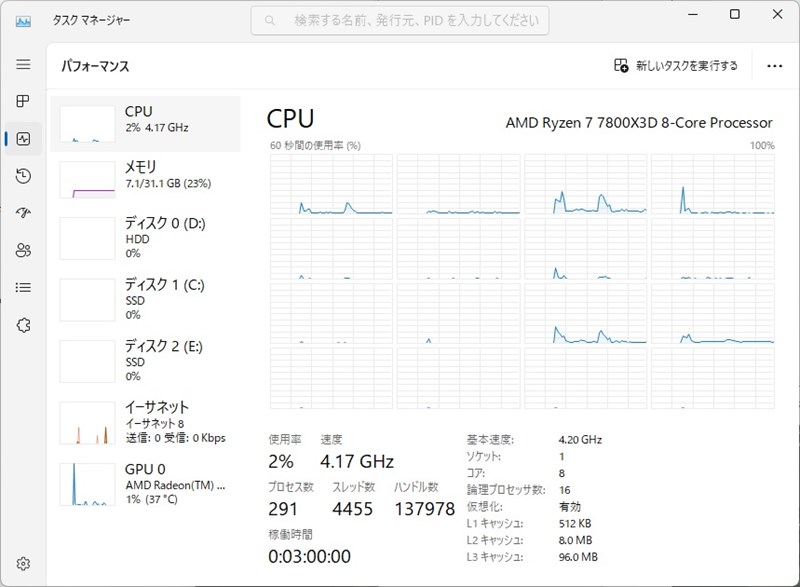Viewport: 800px width, 587px height.
Task: Click the Task Manager title bar icon
Action: (23, 20)
